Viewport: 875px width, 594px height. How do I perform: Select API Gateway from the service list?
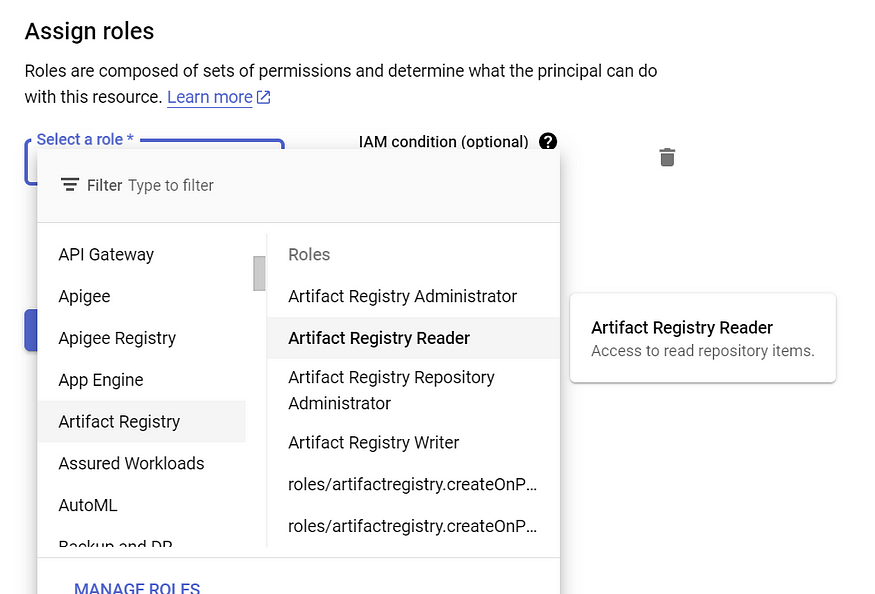click(106, 254)
